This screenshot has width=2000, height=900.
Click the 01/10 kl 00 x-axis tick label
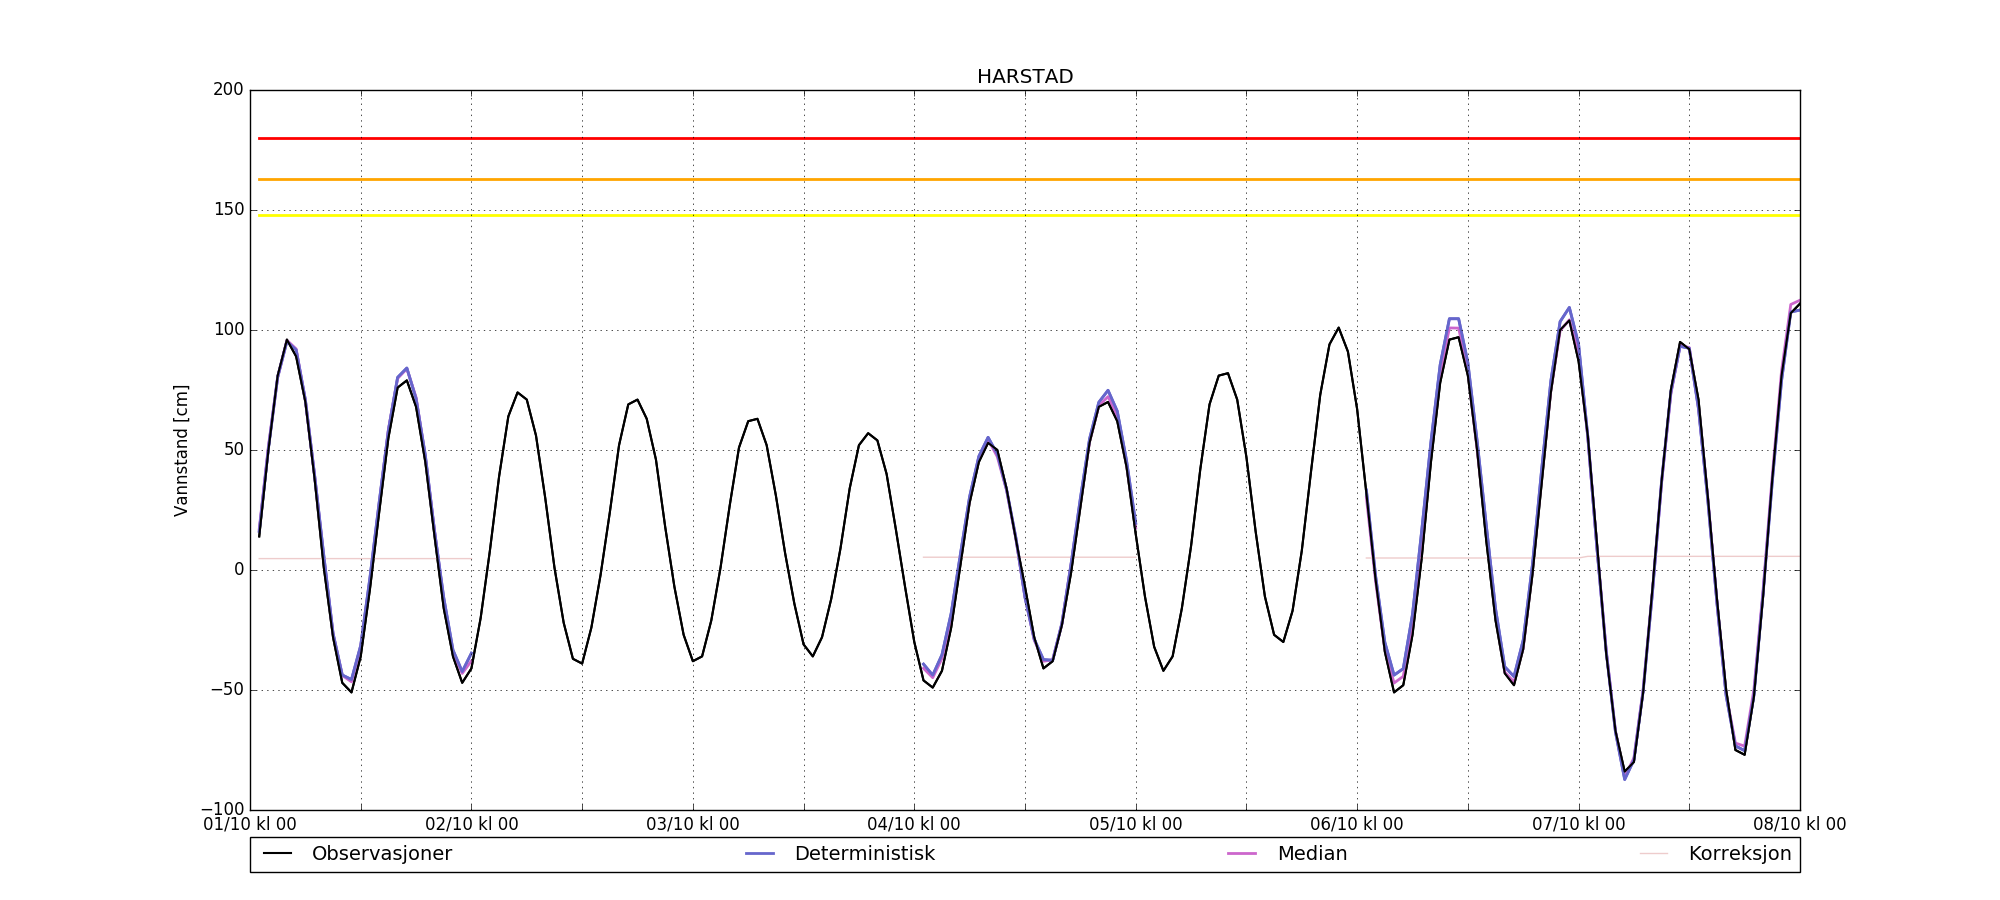(x=250, y=825)
